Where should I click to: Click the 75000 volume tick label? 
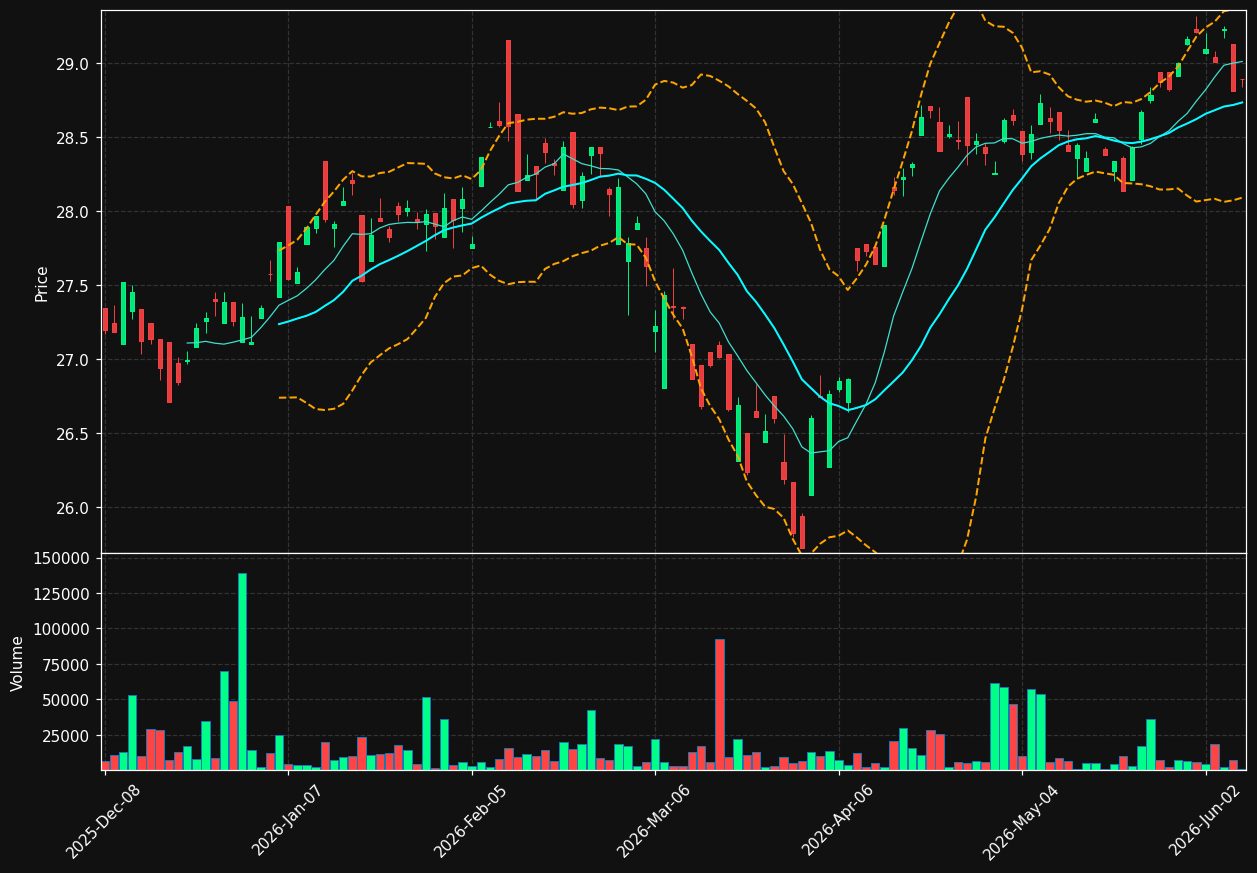click(x=66, y=665)
